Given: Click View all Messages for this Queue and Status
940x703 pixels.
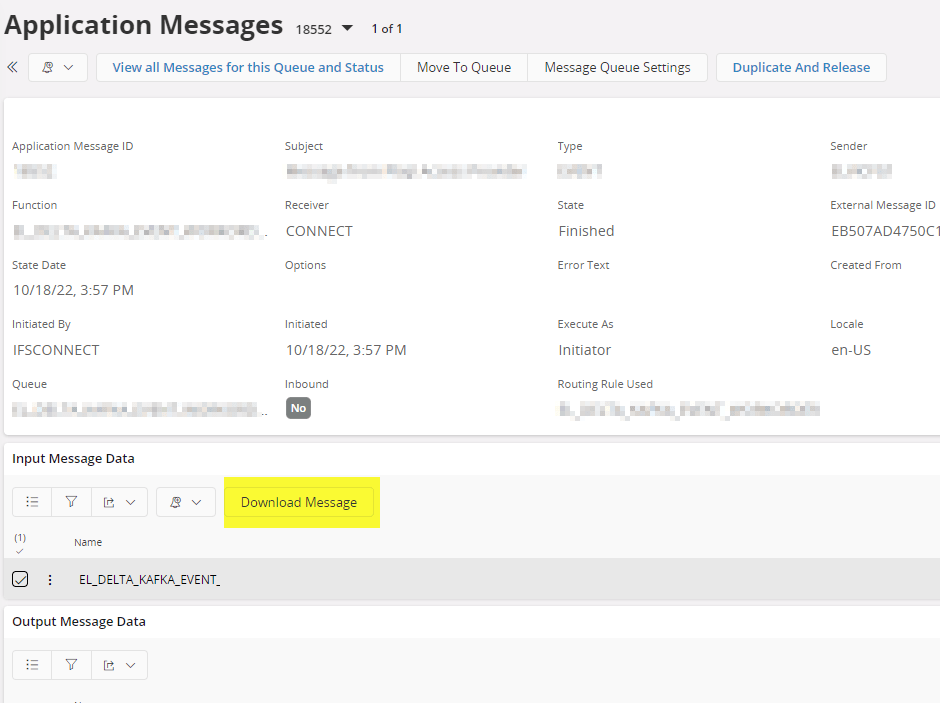Looking at the screenshot, I should (248, 68).
